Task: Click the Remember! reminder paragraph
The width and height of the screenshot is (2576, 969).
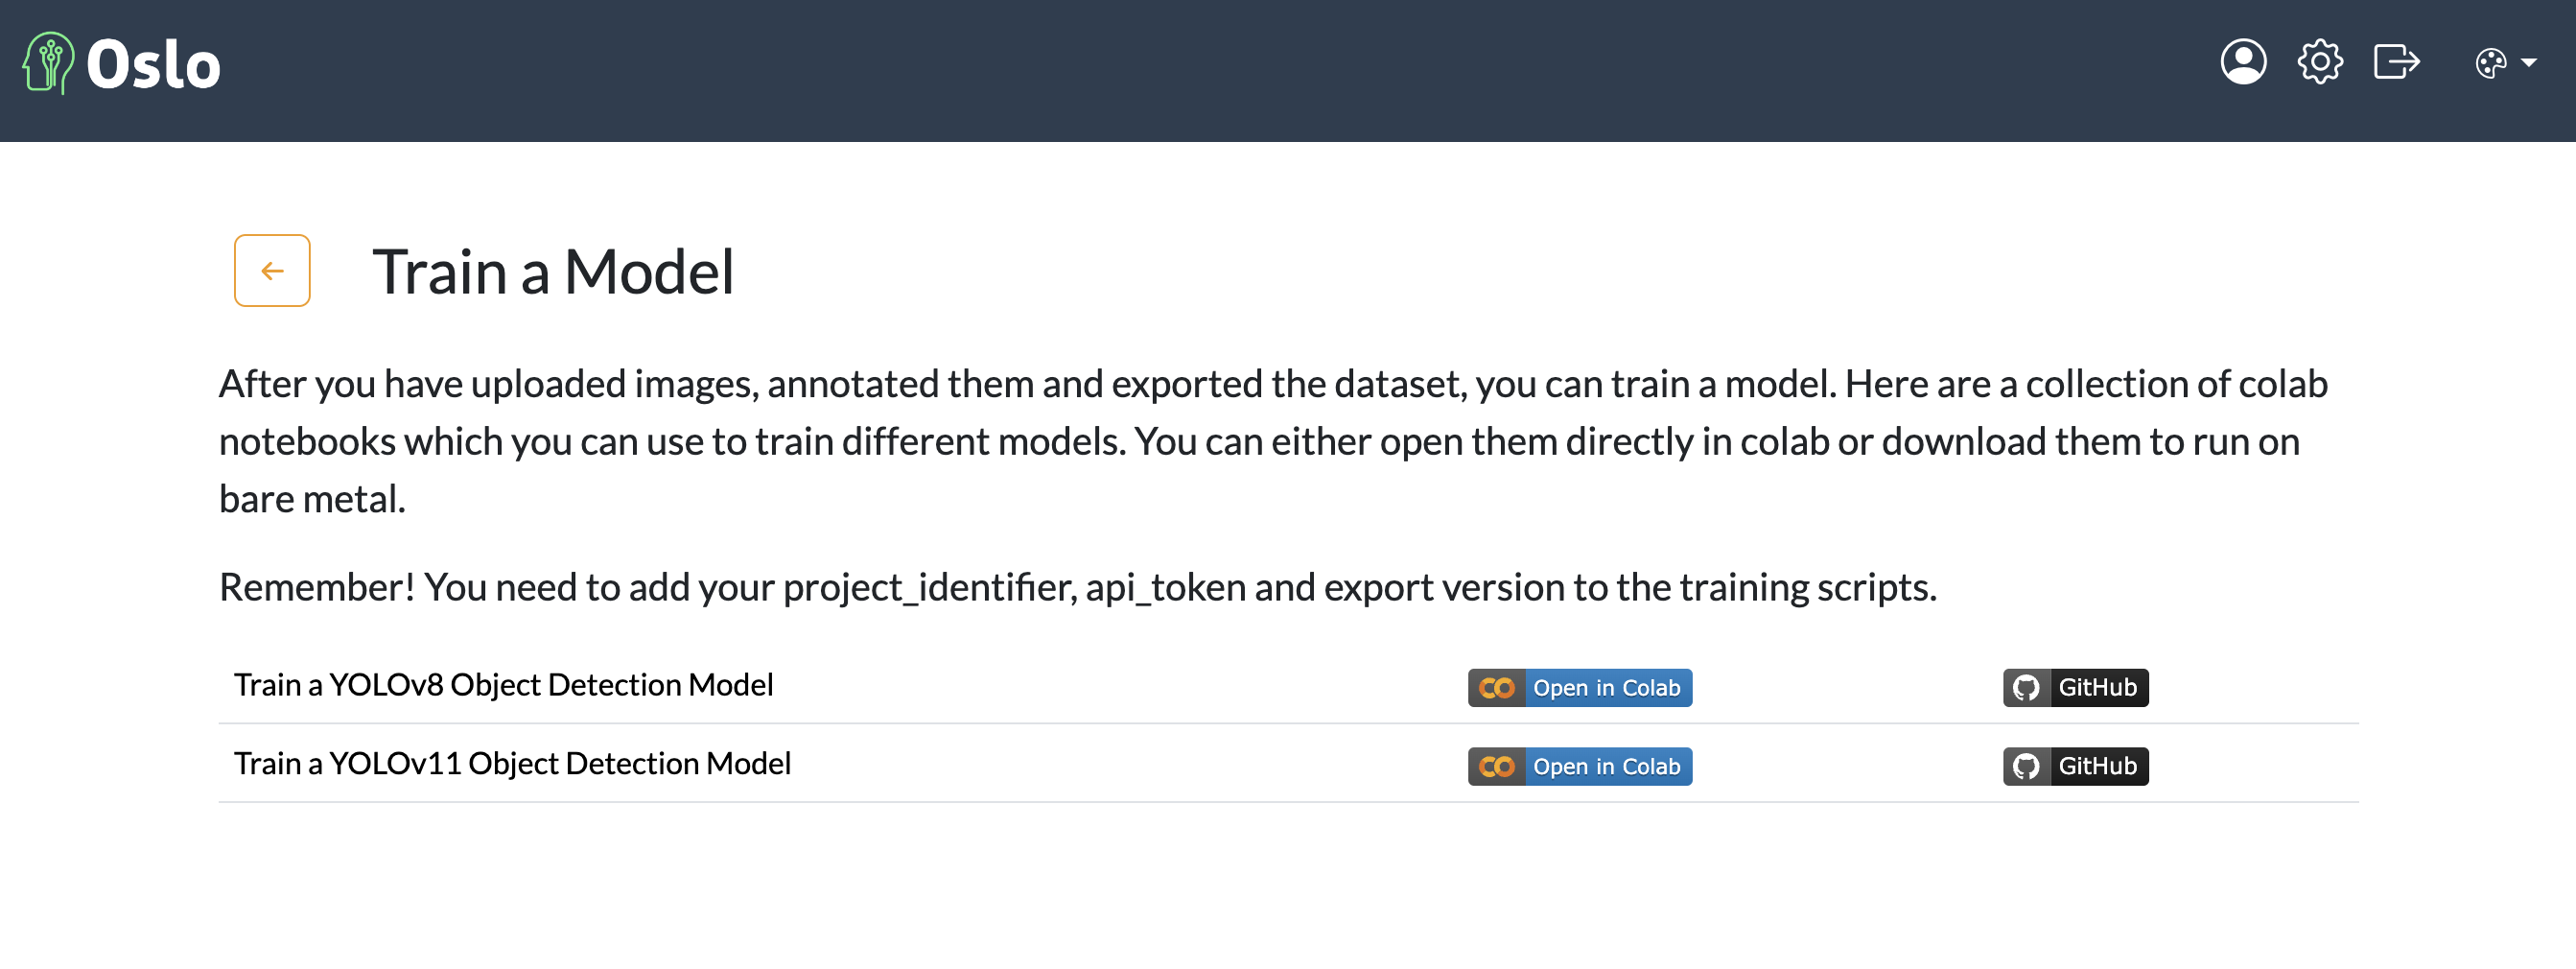Action: point(1077,587)
